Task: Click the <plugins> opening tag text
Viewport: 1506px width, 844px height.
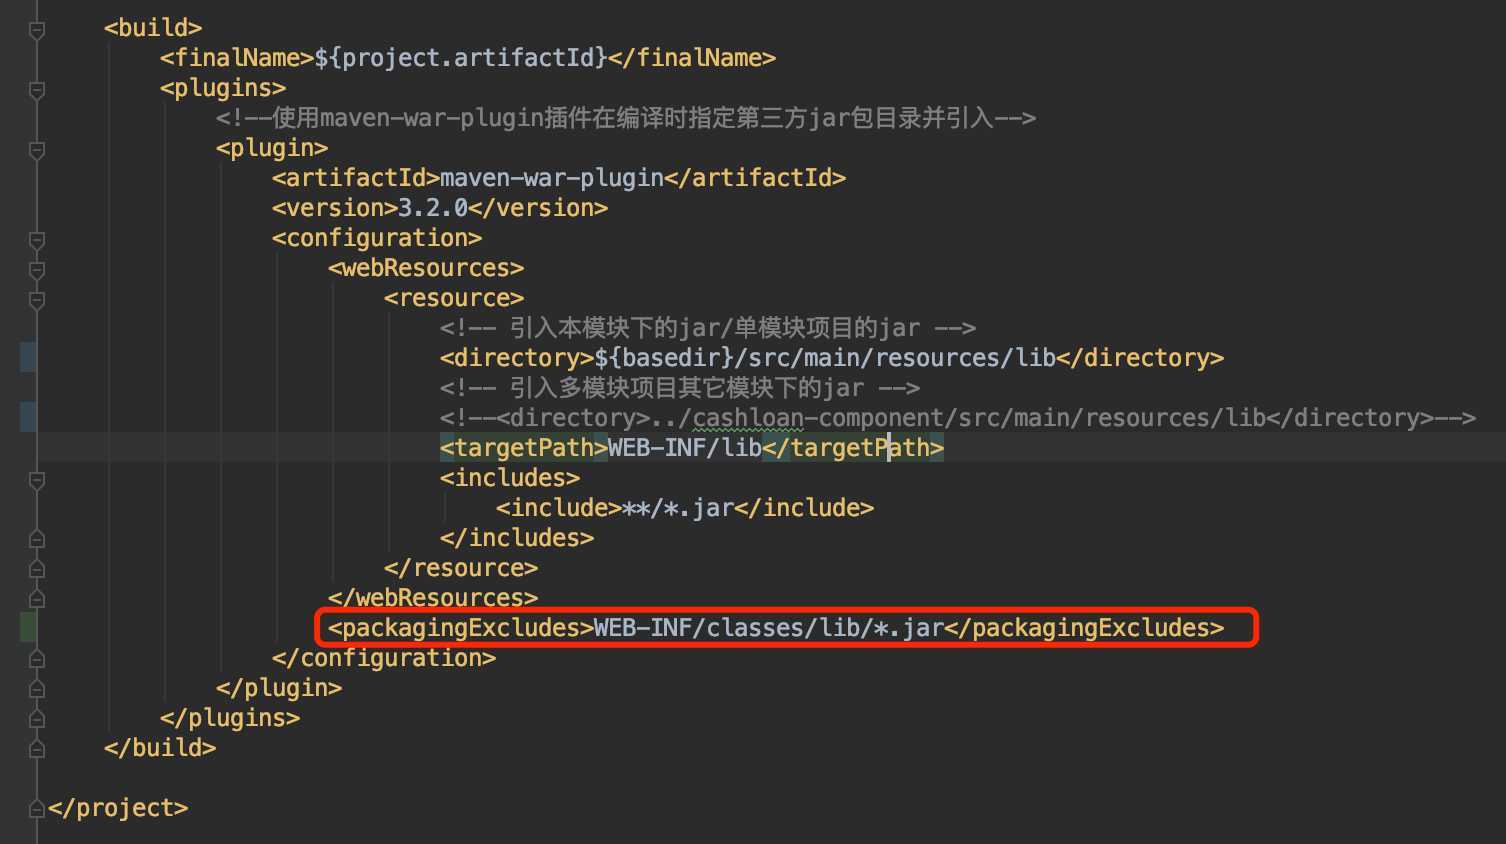Action: click(x=223, y=88)
